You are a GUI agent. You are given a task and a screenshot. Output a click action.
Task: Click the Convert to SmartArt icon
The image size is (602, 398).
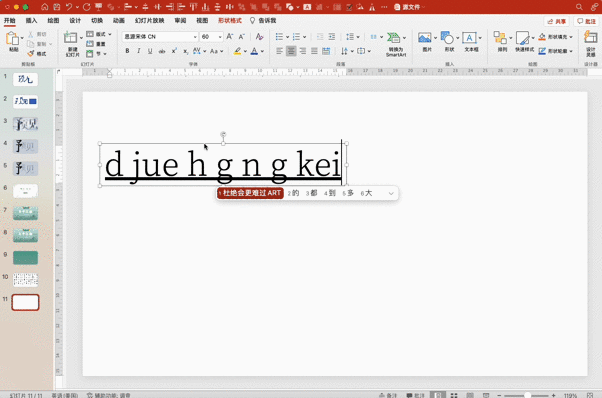(x=394, y=38)
